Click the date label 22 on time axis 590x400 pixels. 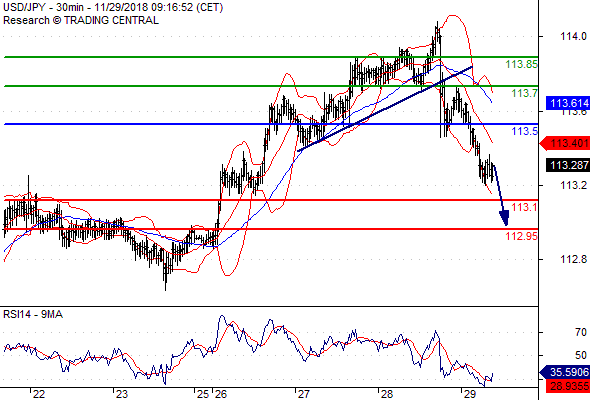pos(39,394)
